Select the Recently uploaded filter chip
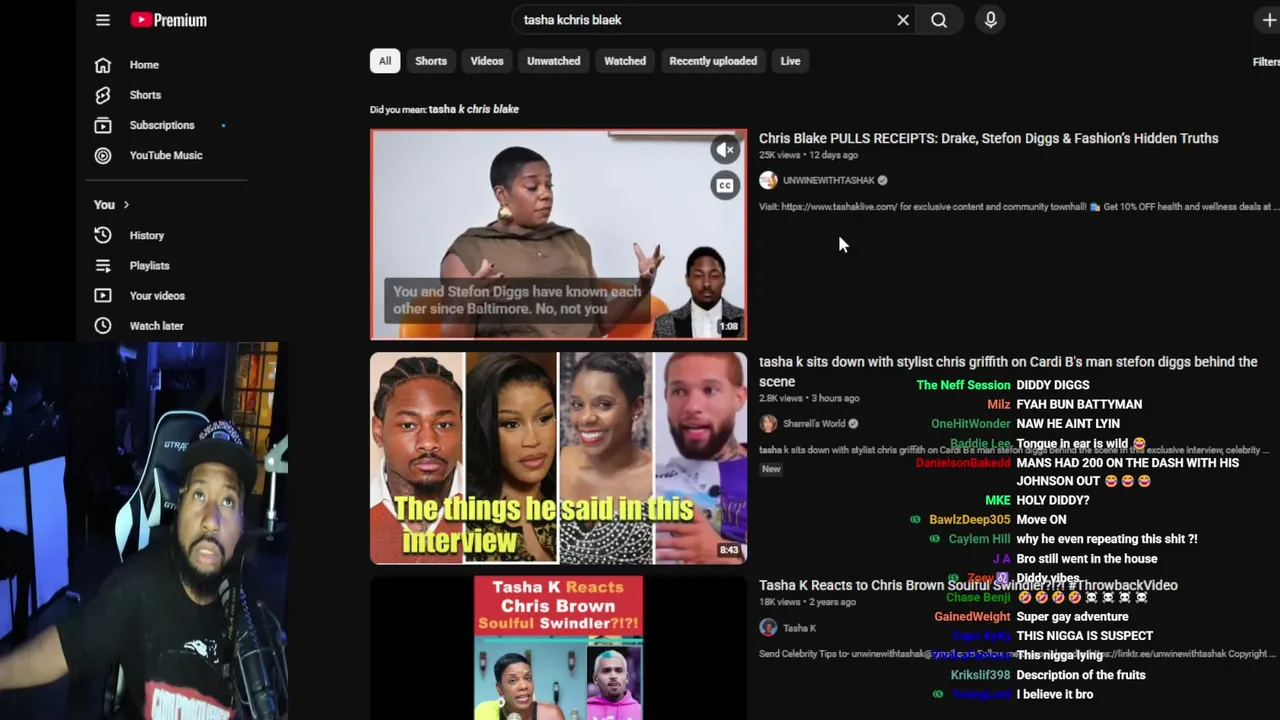This screenshot has width=1280, height=720. pos(713,61)
